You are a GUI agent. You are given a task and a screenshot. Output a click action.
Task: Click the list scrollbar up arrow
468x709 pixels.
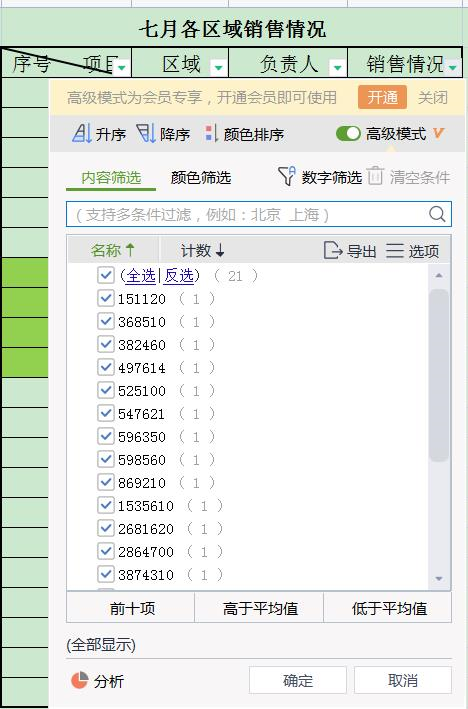click(439, 275)
